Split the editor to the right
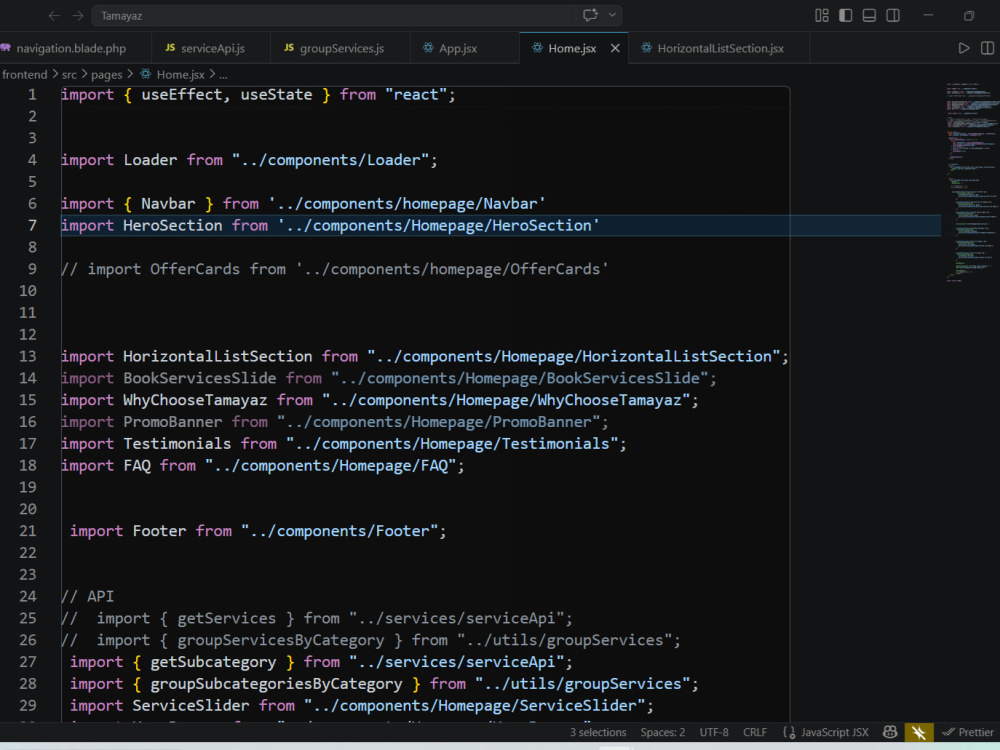Viewport: 1000px width, 750px height. pos(987,48)
